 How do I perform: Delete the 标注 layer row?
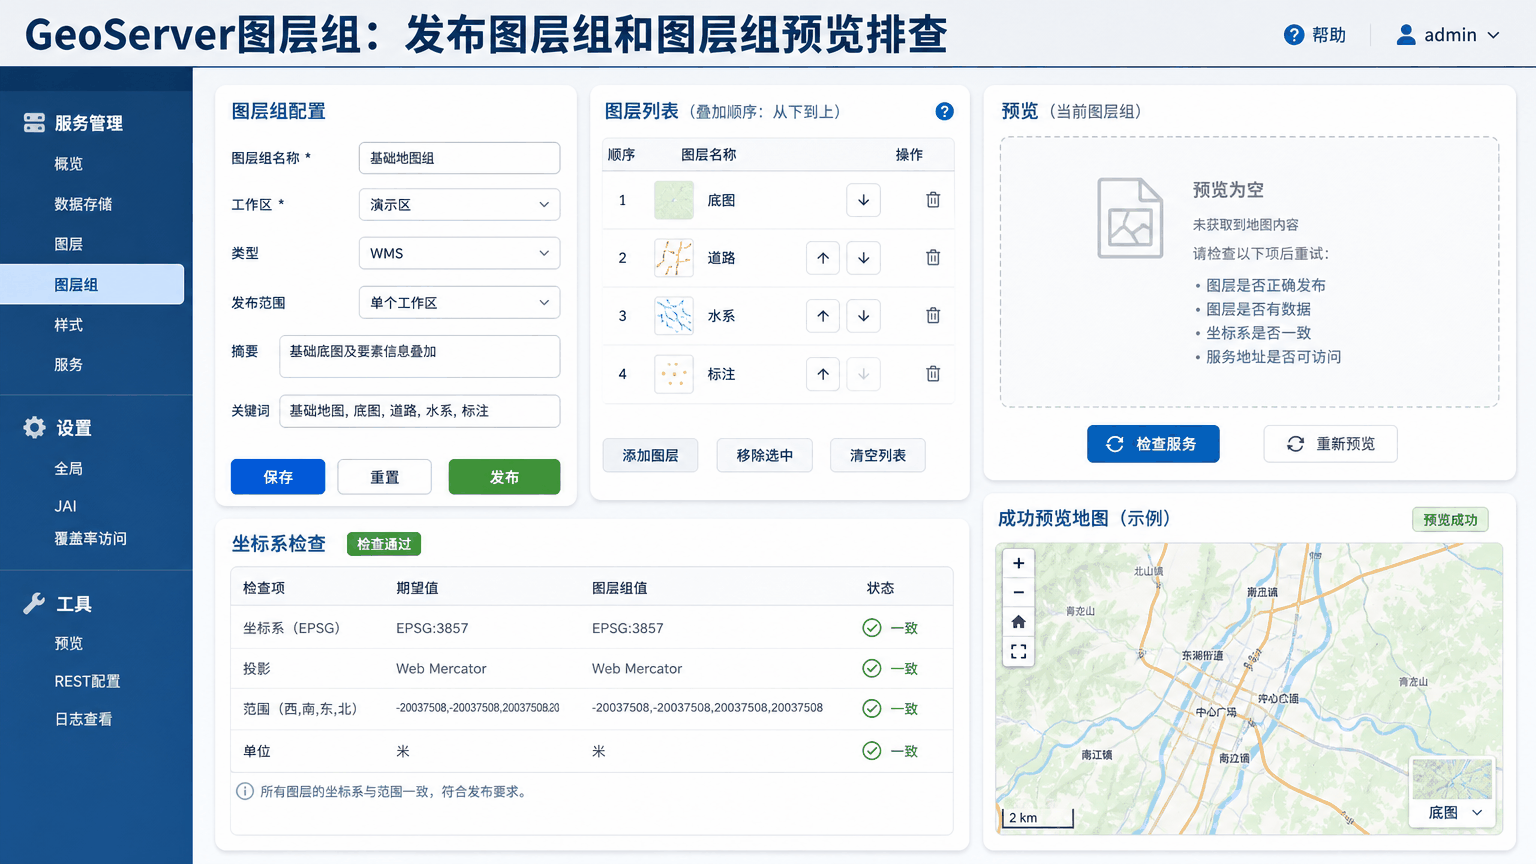click(933, 374)
